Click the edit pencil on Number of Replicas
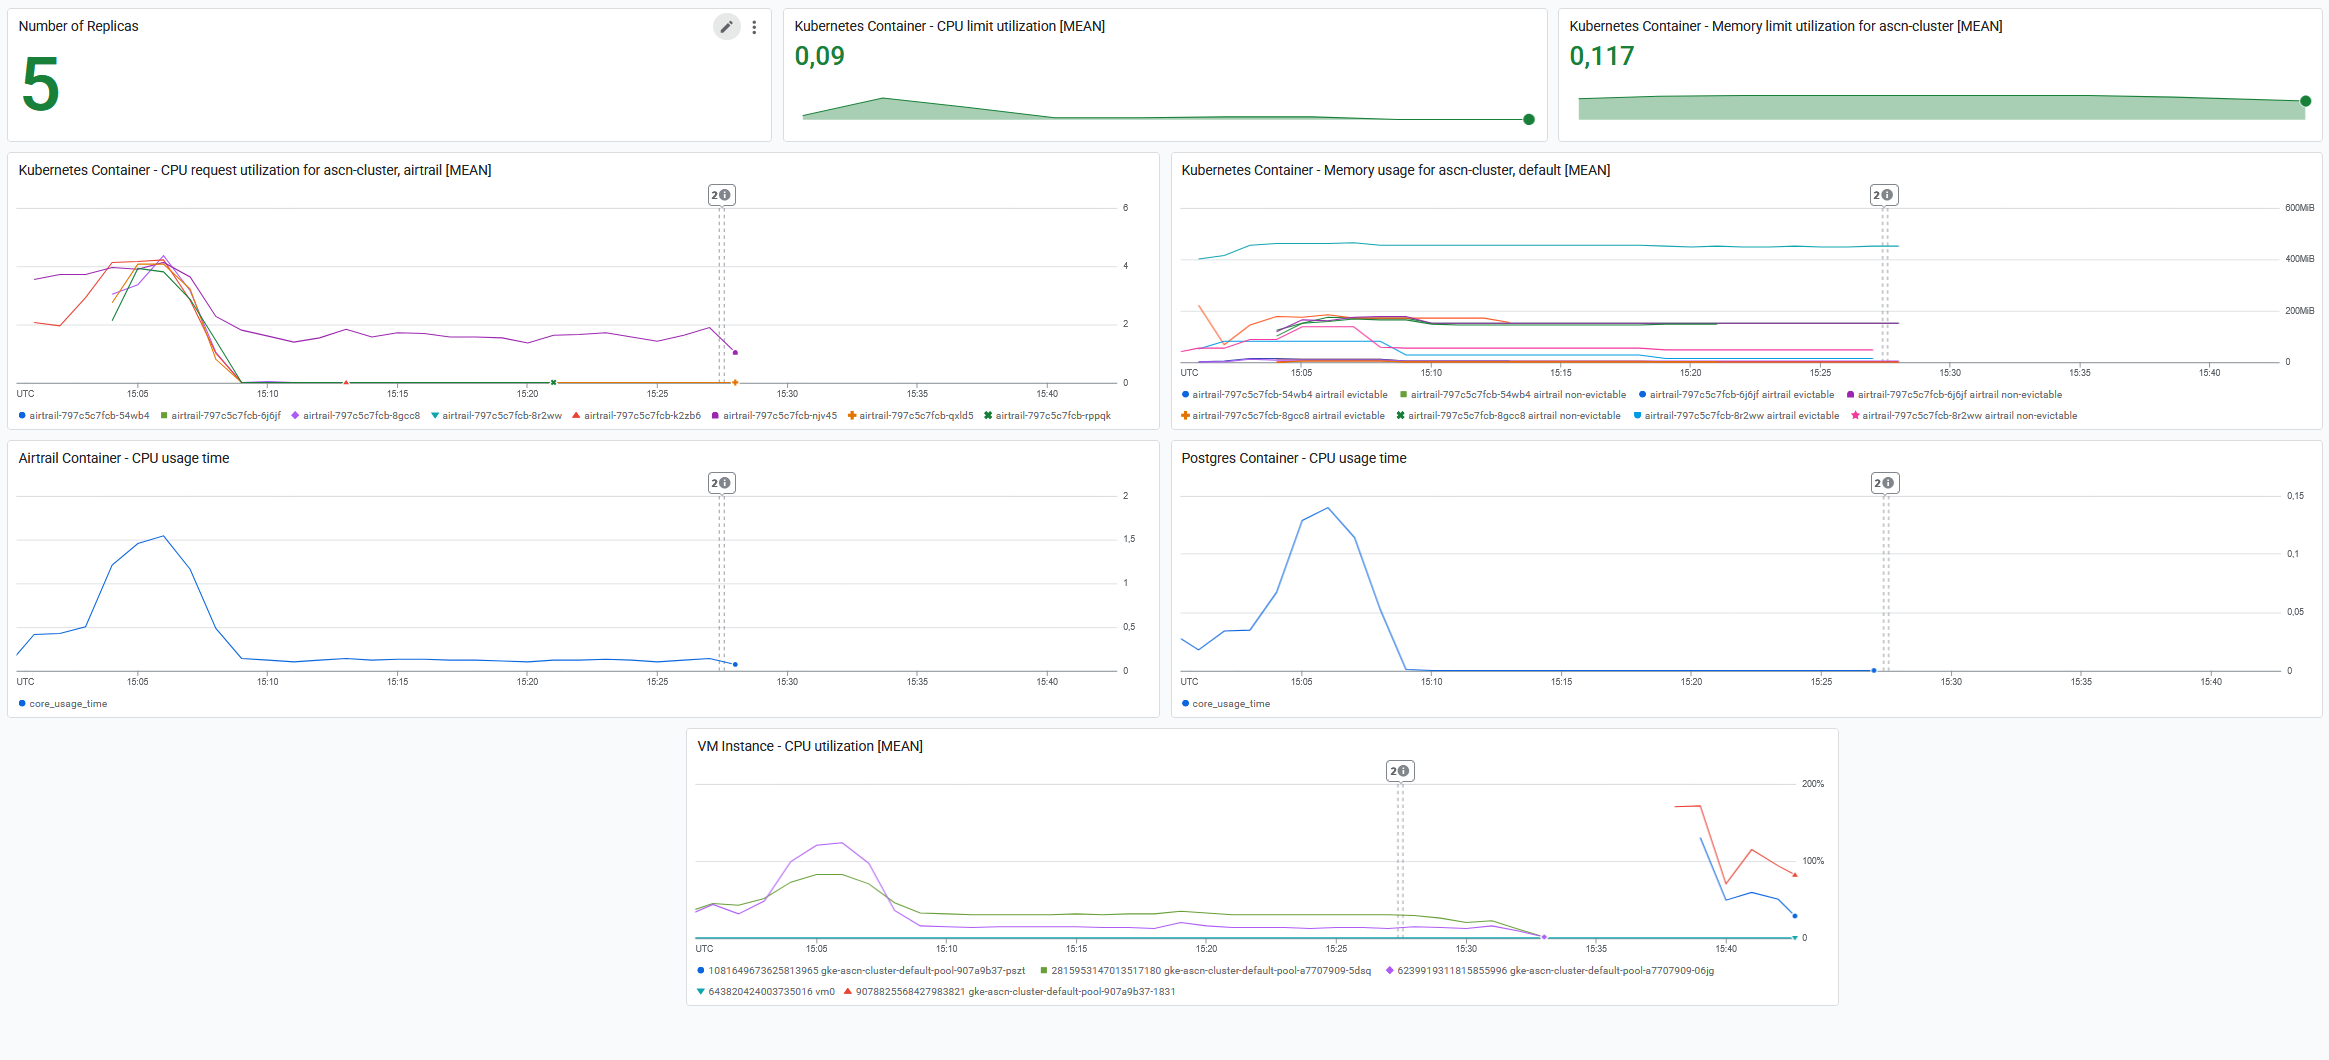The height and width of the screenshot is (1060, 2329). [x=726, y=27]
